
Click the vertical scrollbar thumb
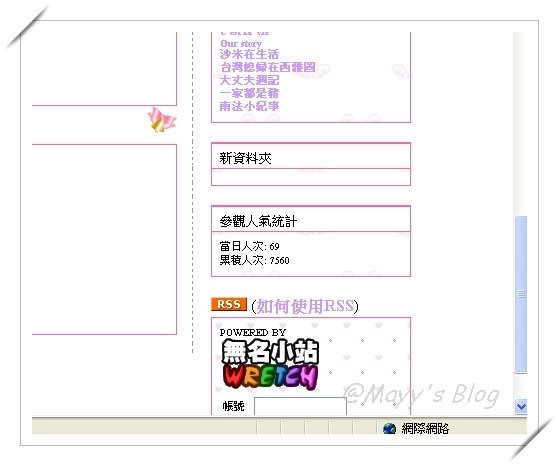(x=521, y=294)
